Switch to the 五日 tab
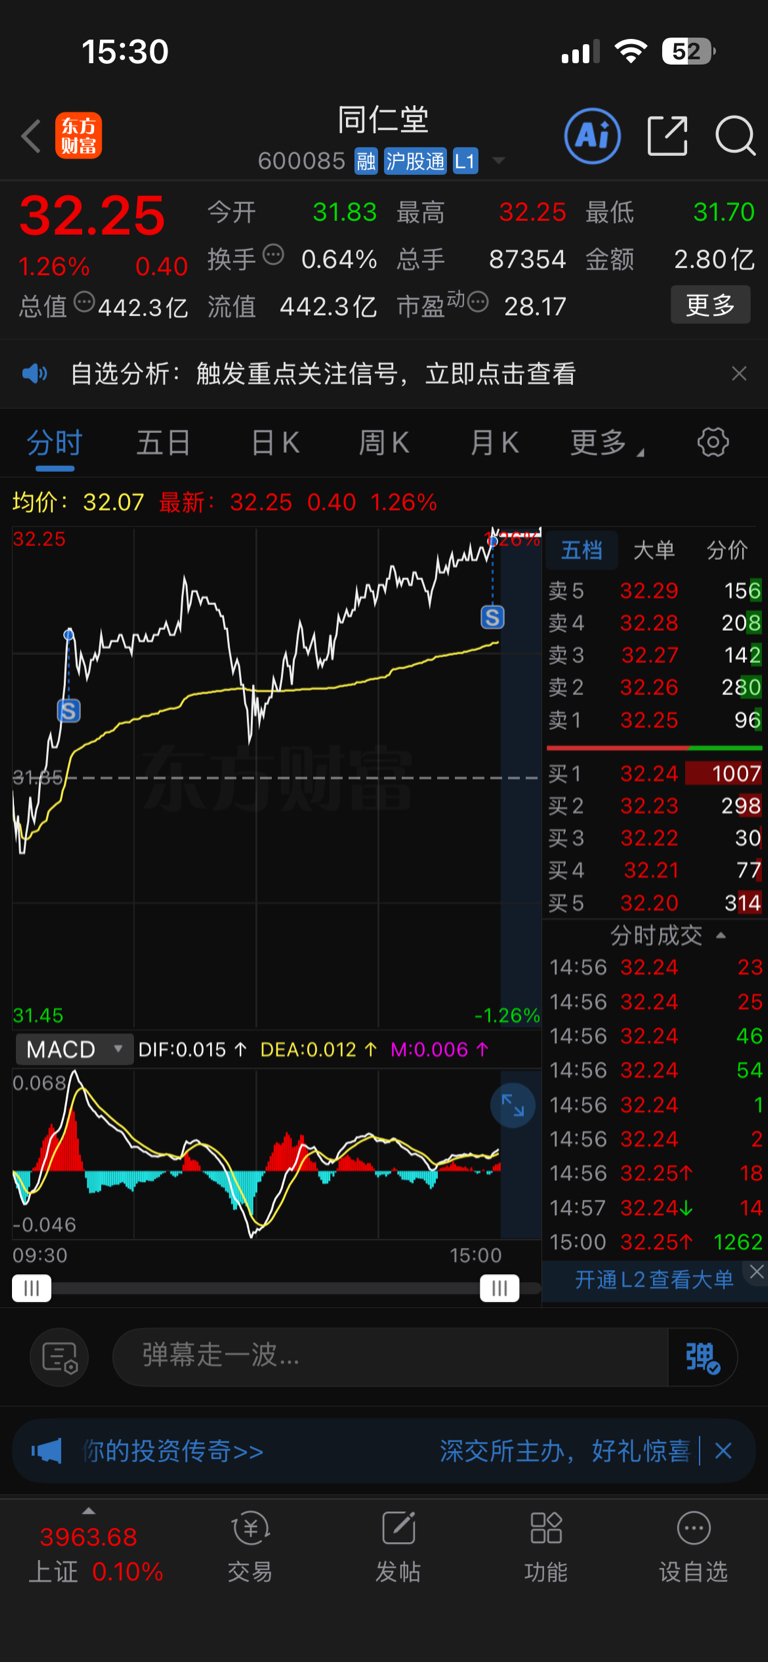The width and height of the screenshot is (768, 1663). point(163,442)
